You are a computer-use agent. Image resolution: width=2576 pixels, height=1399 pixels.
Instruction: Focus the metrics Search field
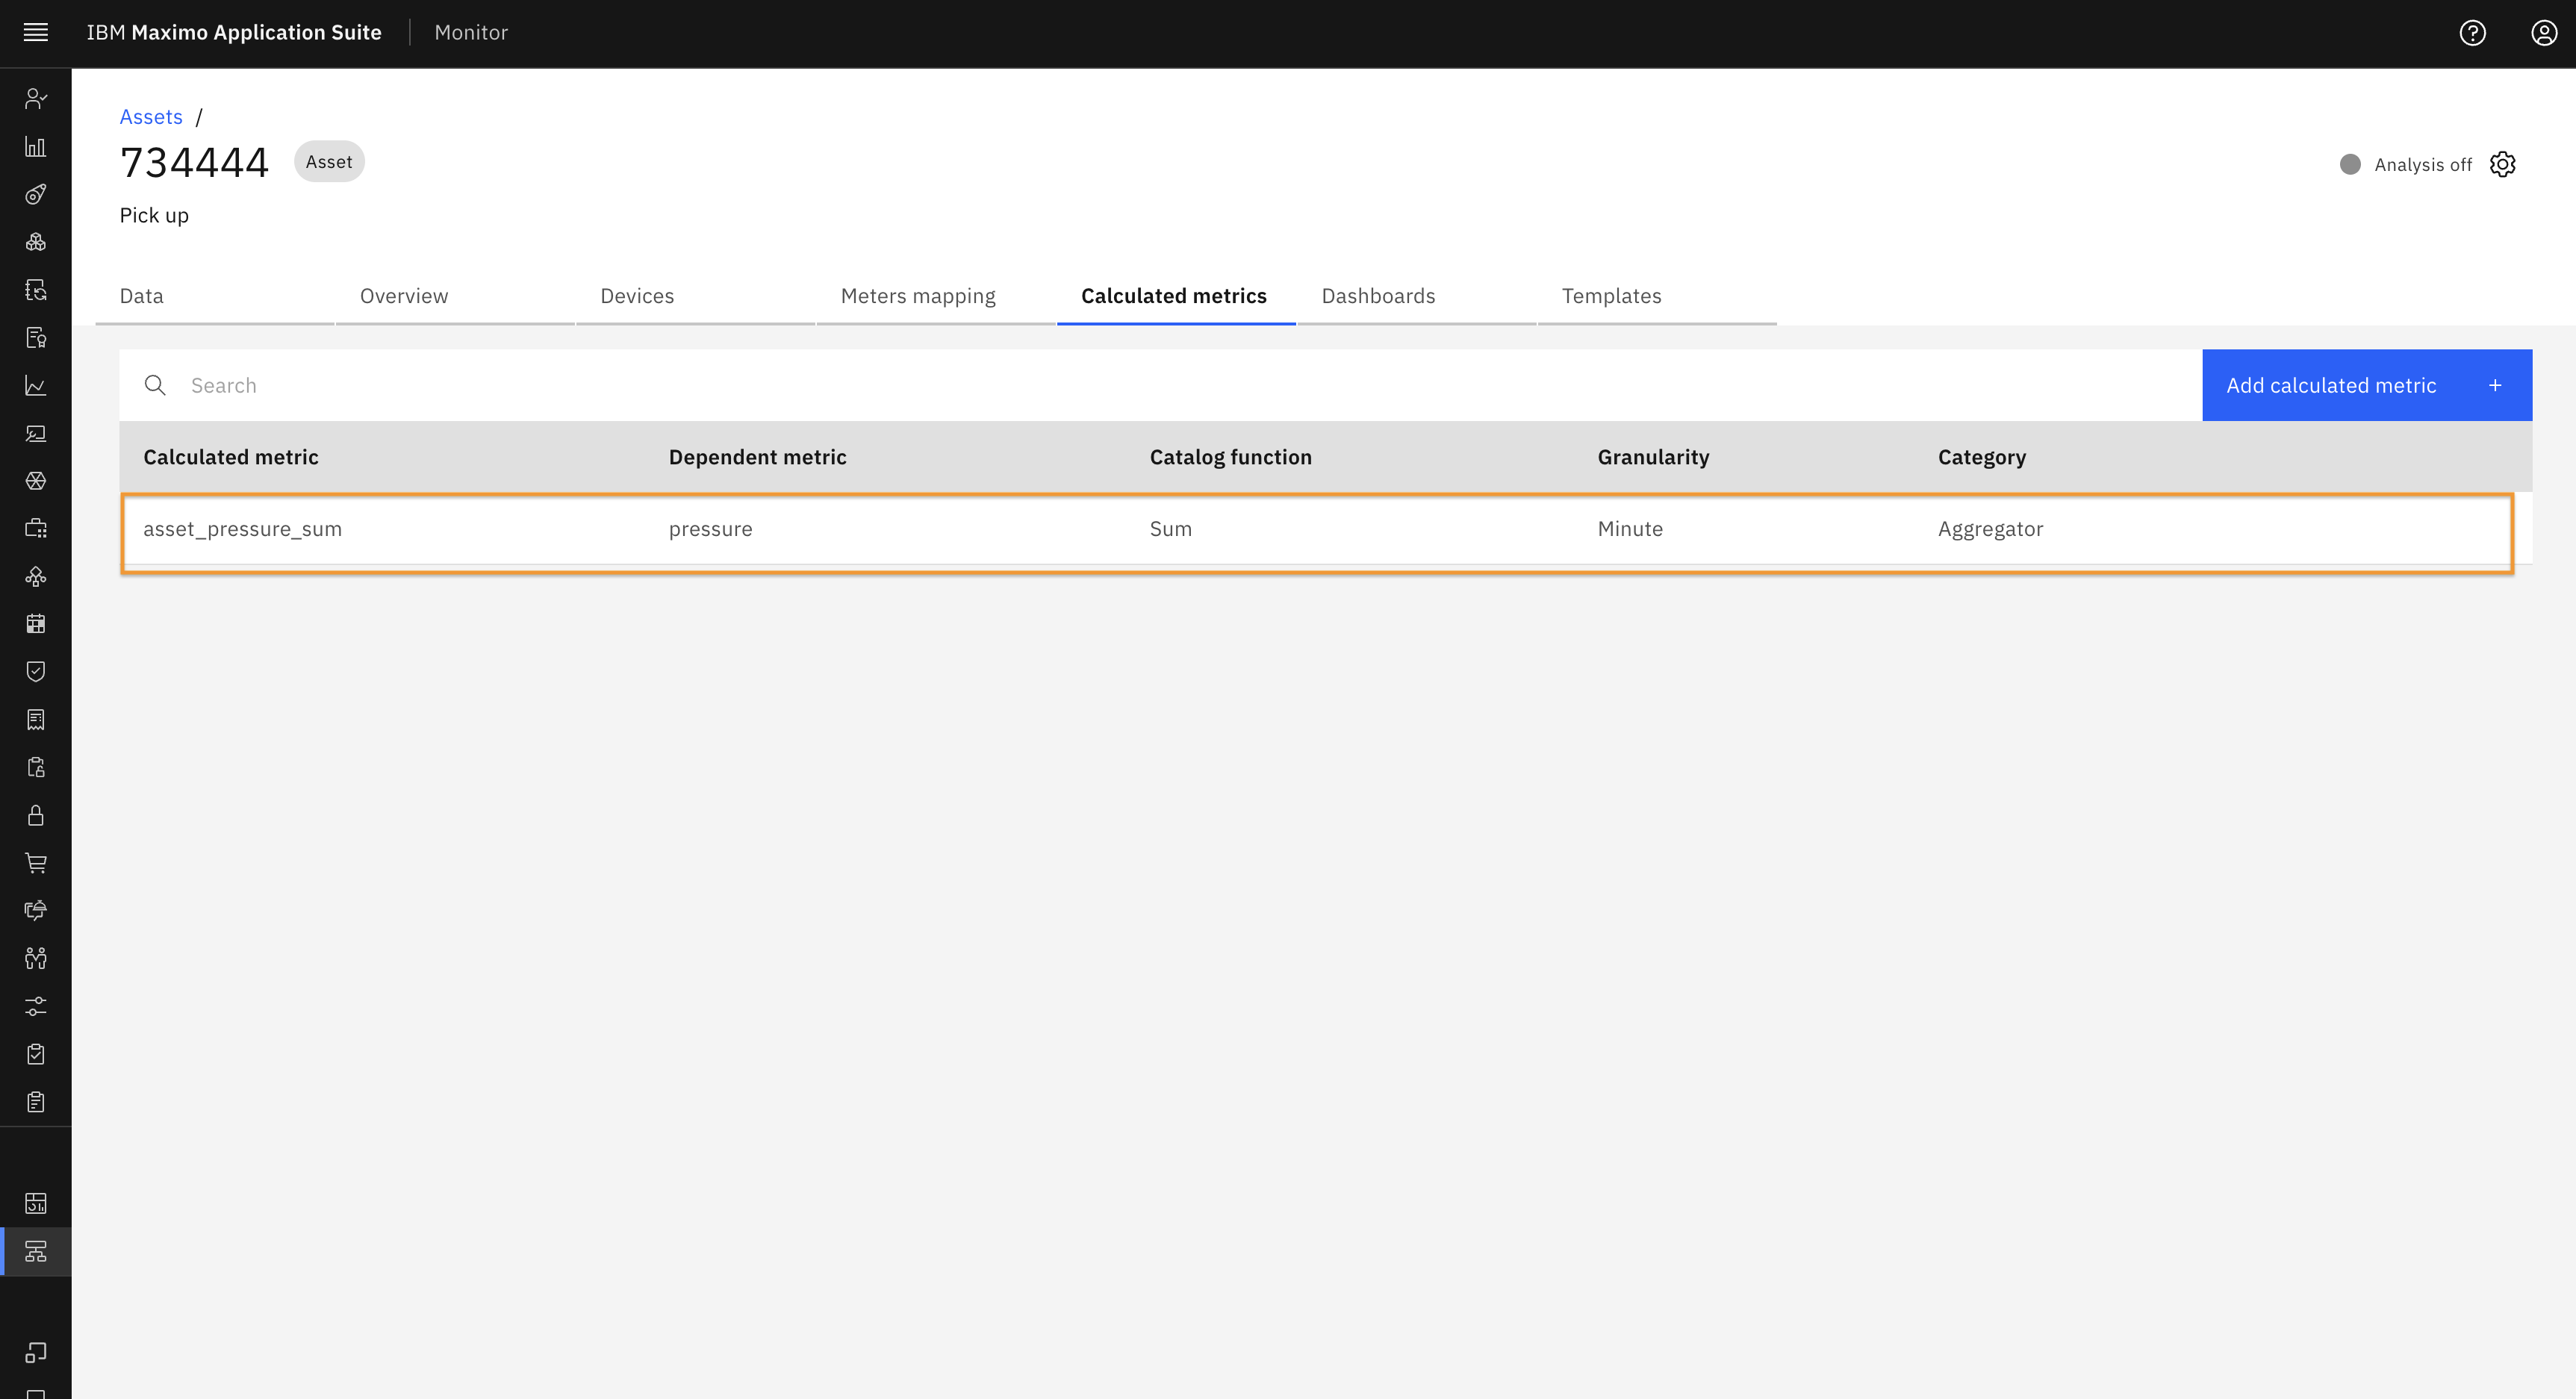pyautogui.click(x=1160, y=385)
